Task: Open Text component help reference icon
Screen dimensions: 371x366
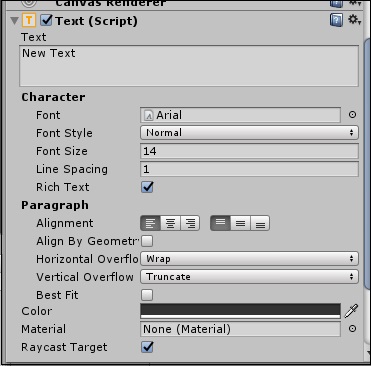Action: tap(336, 21)
